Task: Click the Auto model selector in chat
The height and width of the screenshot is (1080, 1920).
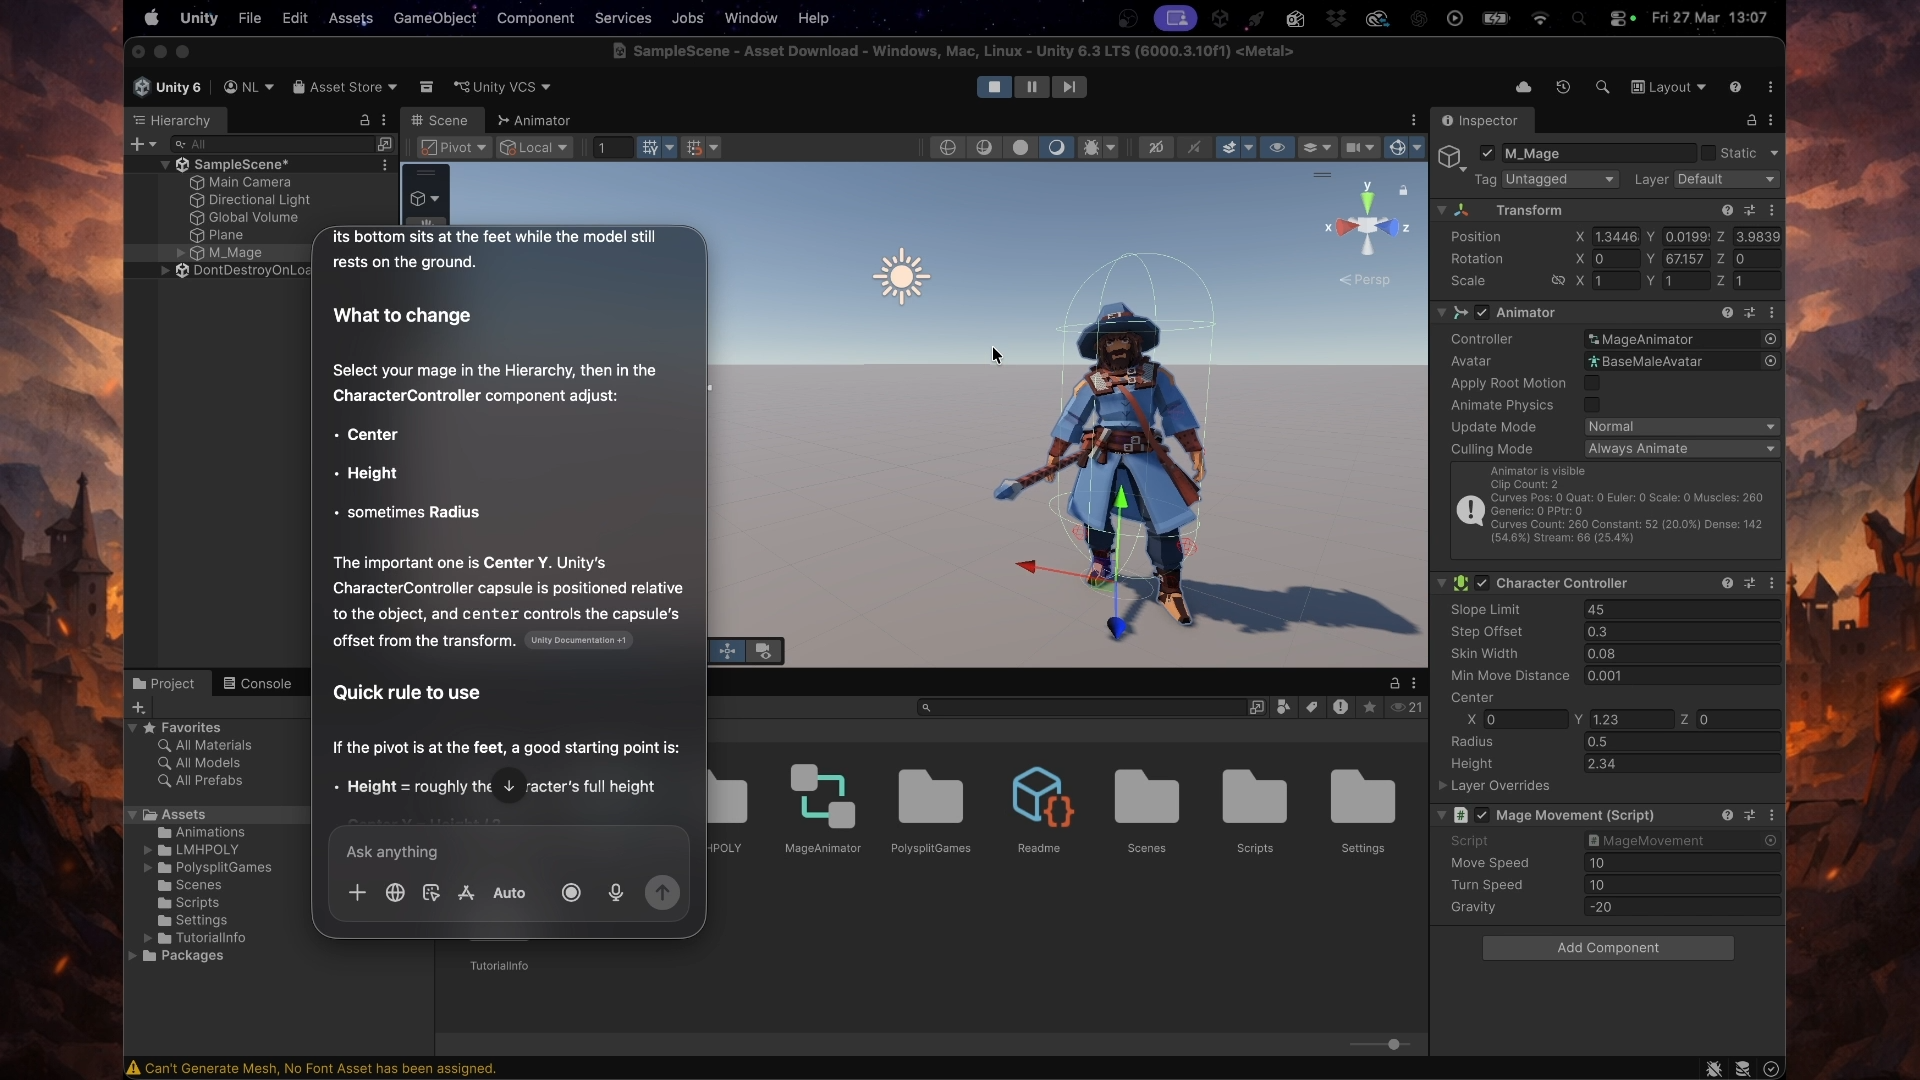Action: pos(509,893)
